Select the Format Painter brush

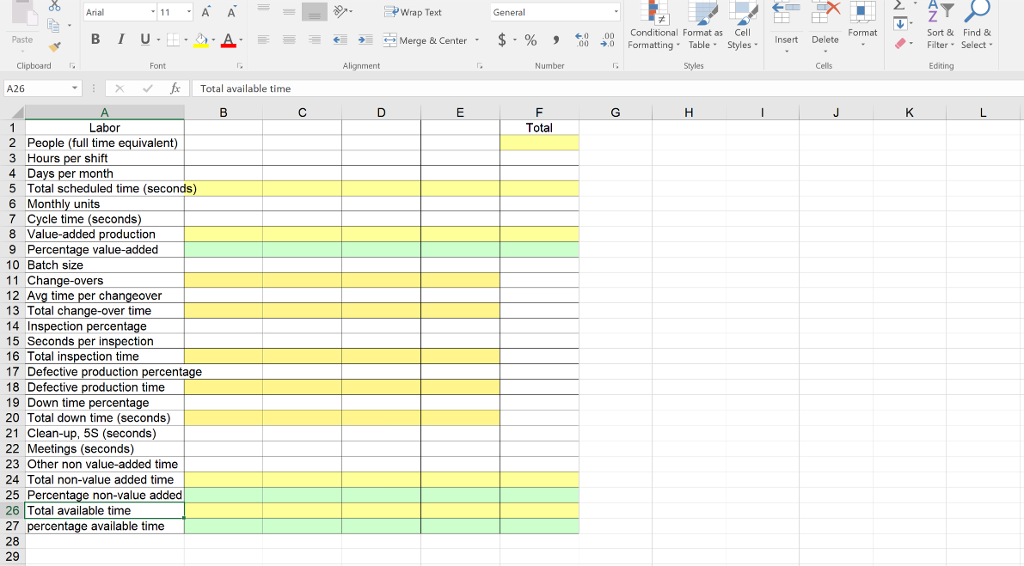pos(55,47)
